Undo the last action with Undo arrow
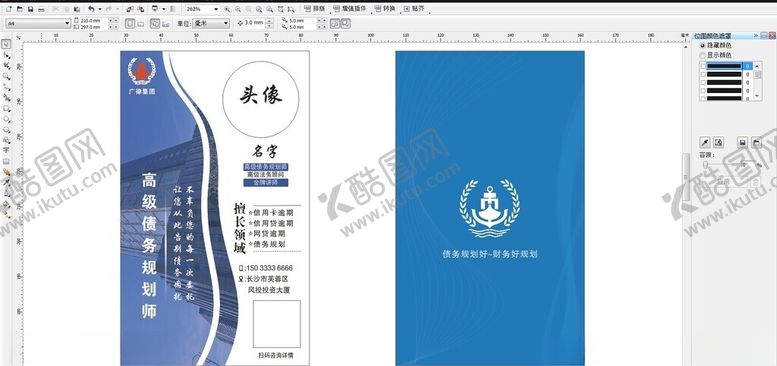Image resolution: width=777 pixels, height=366 pixels. tap(91, 9)
